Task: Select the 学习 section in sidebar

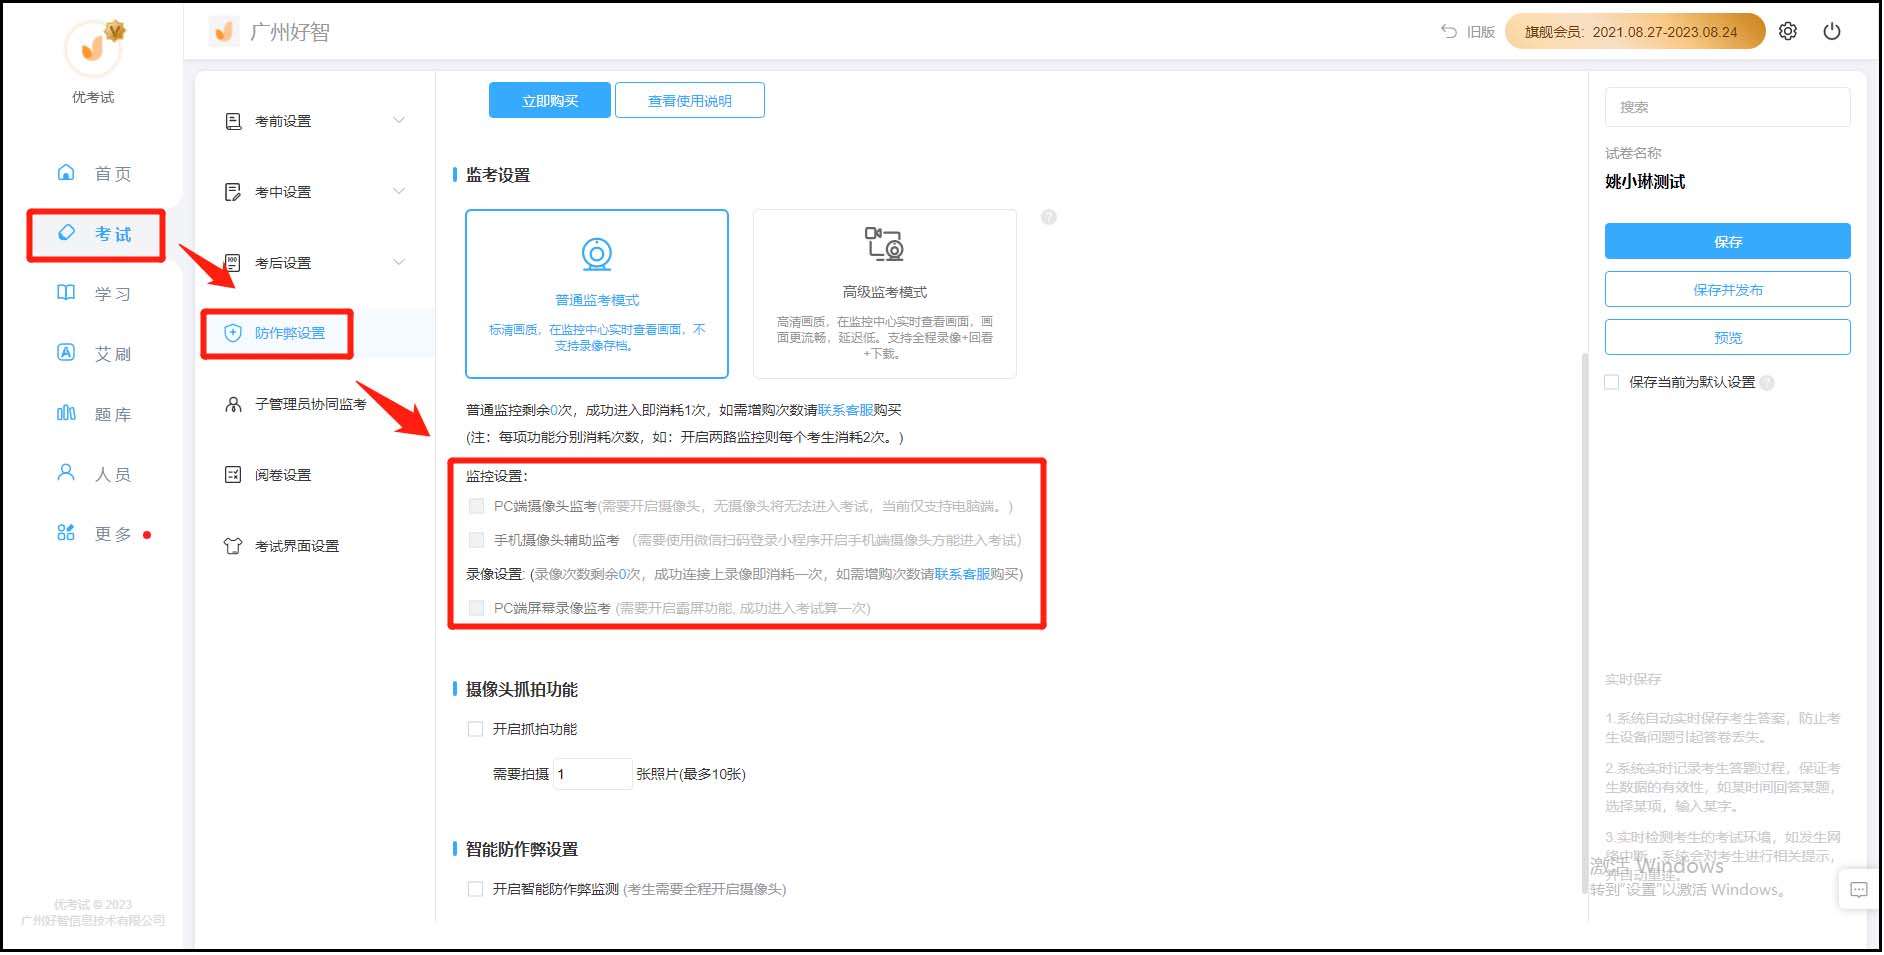Action: (x=95, y=293)
